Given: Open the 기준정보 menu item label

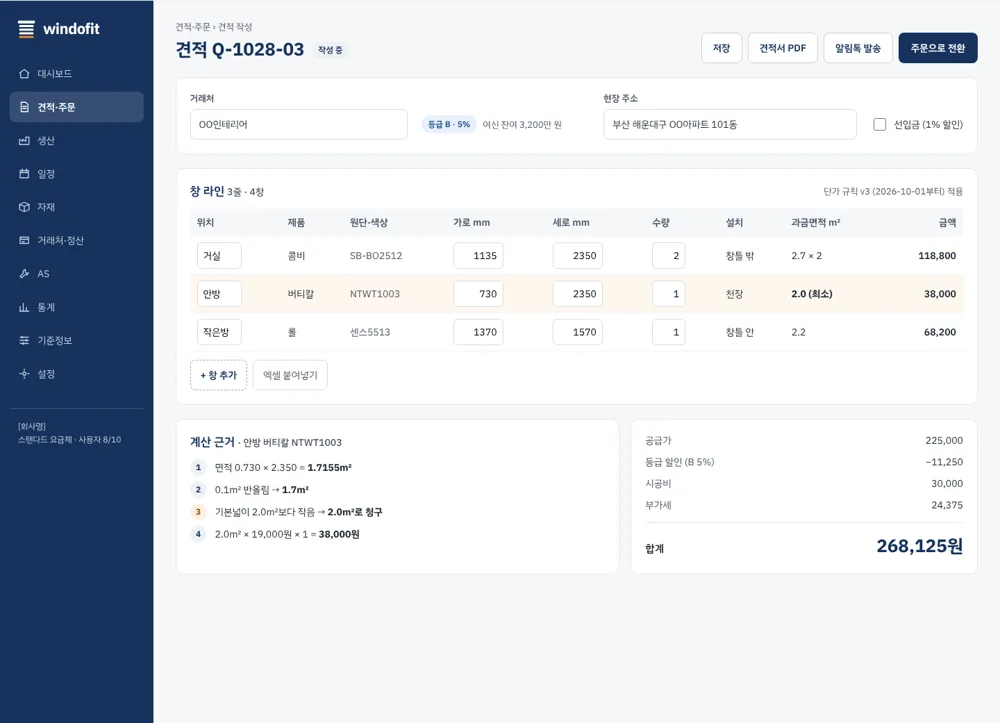Looking at the screenshot, I should click(x=55, y=340).
